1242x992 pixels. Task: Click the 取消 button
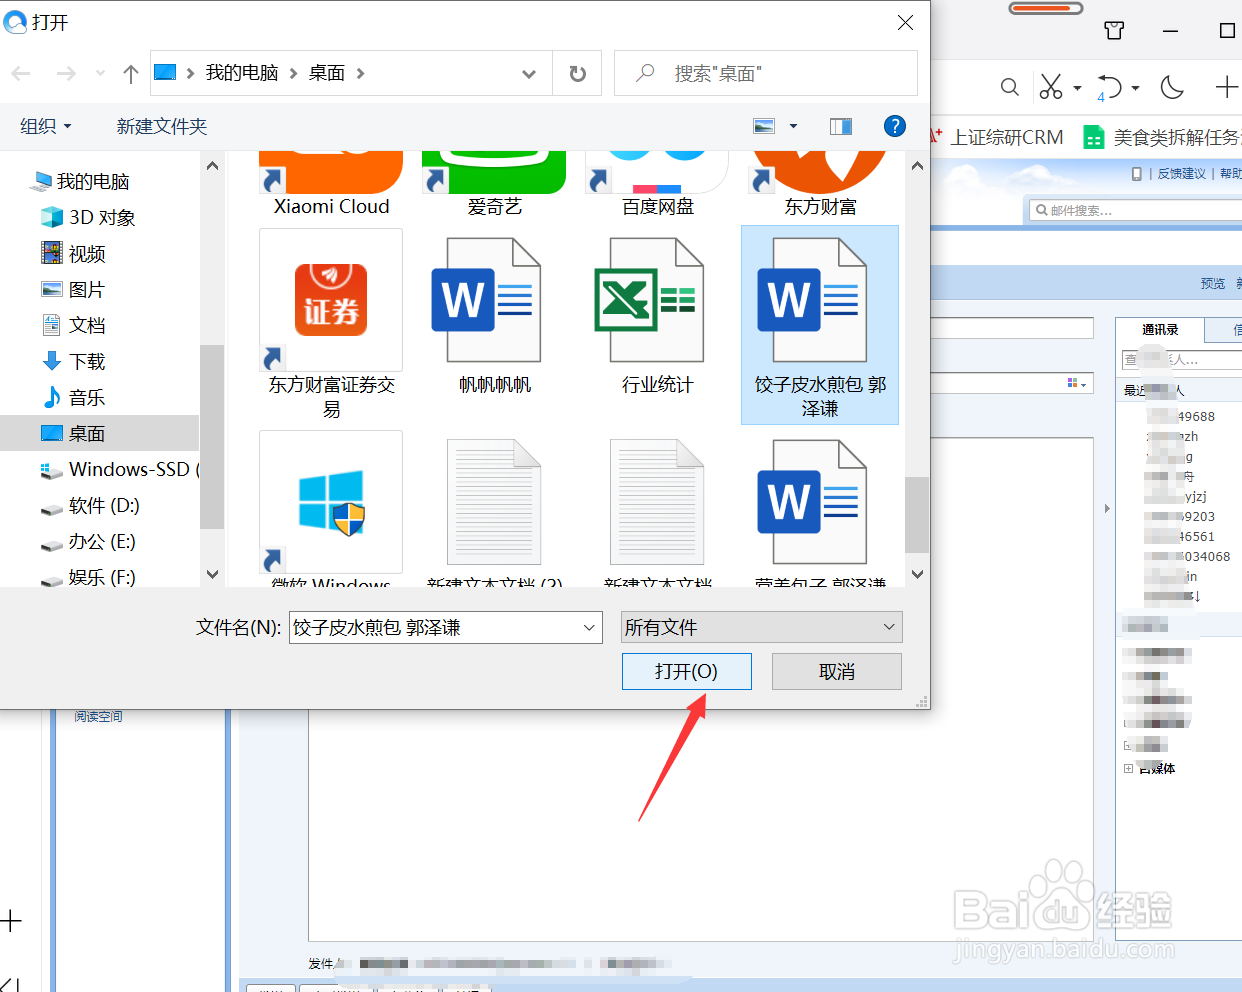(836, 671)
